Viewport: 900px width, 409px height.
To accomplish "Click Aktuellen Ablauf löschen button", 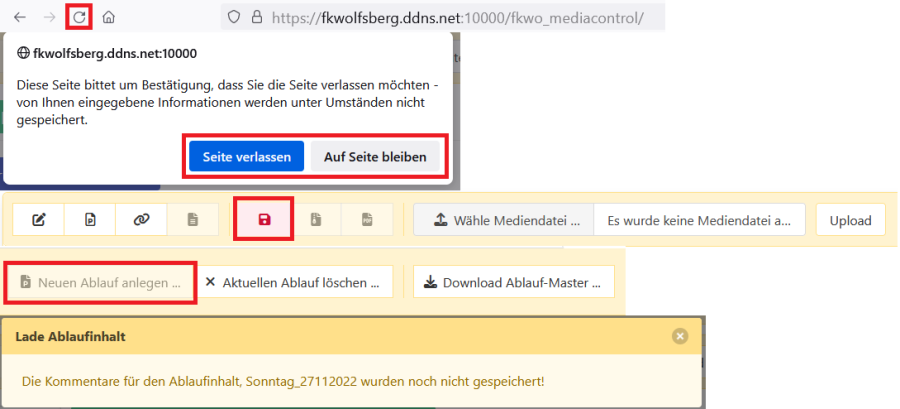I will [x=292, y=282].
